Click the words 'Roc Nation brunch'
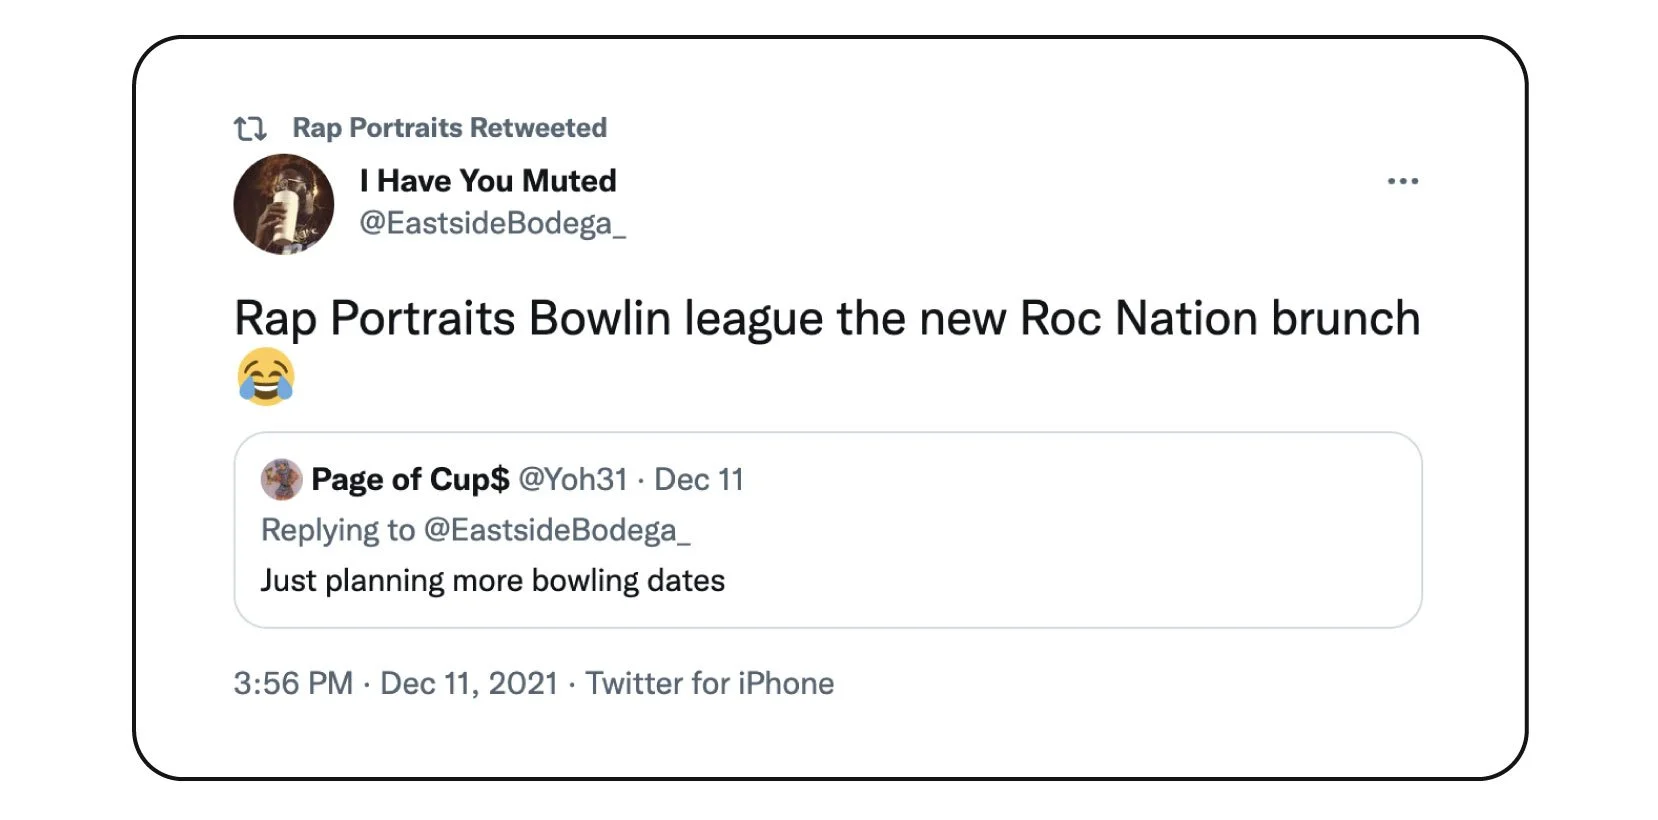This screenshot has height=820, width=1658. click(1219, 319)
